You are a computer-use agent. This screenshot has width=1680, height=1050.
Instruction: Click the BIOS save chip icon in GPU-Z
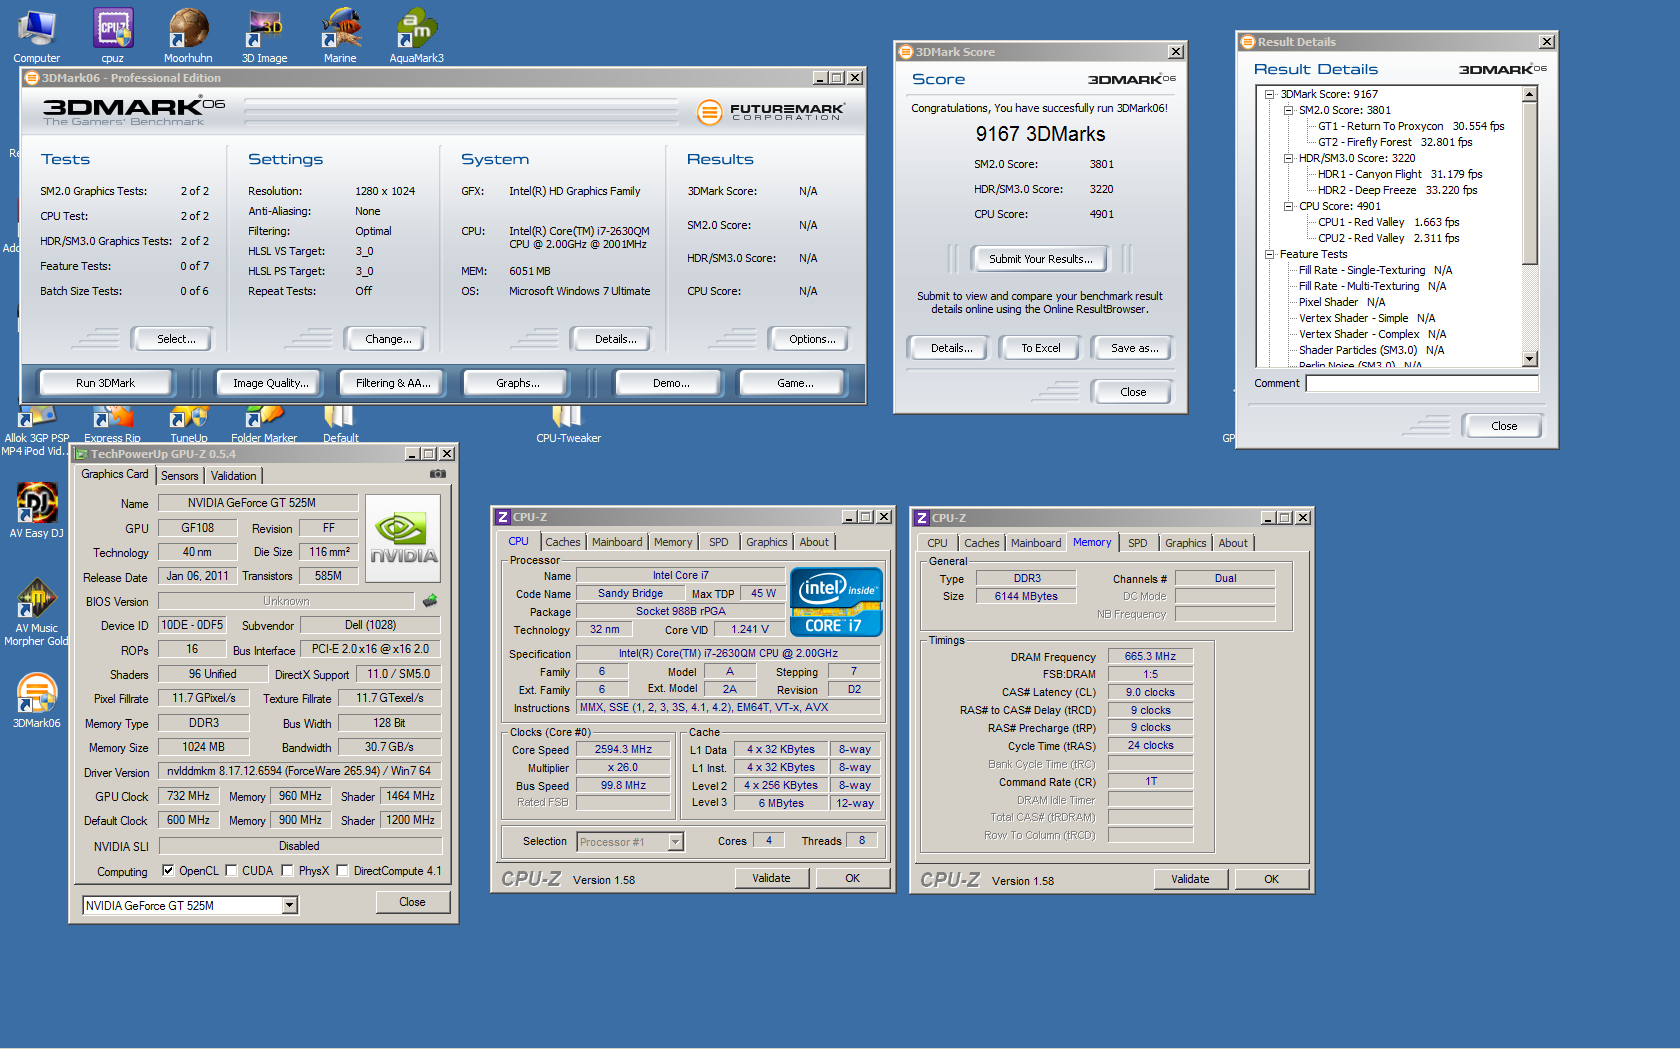430,601
